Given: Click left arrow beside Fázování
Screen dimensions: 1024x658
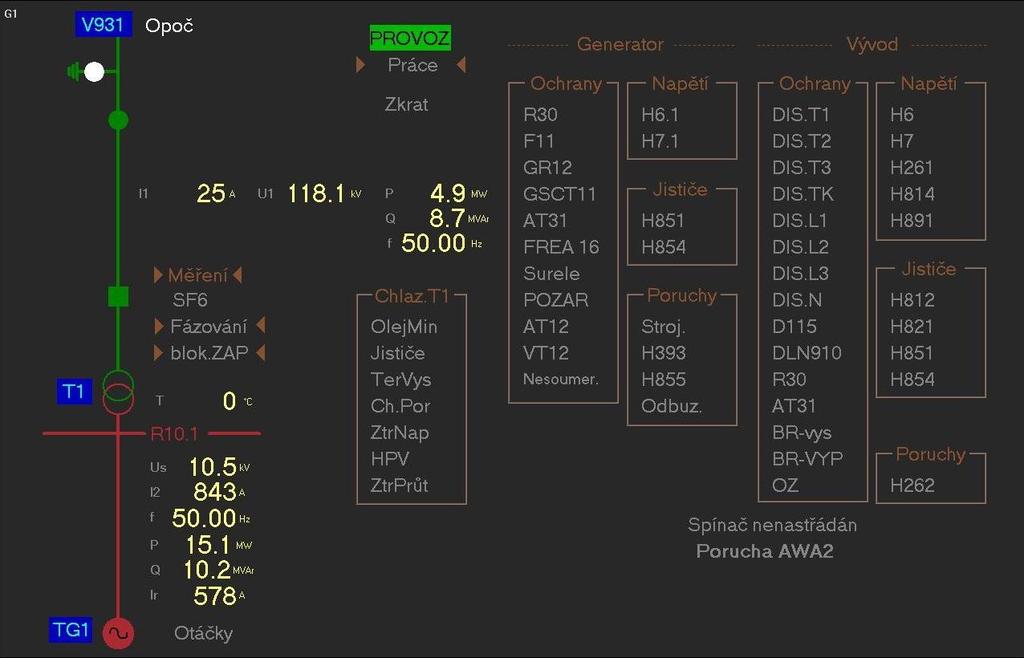Looking at the screenshot, I should (159, 326).
